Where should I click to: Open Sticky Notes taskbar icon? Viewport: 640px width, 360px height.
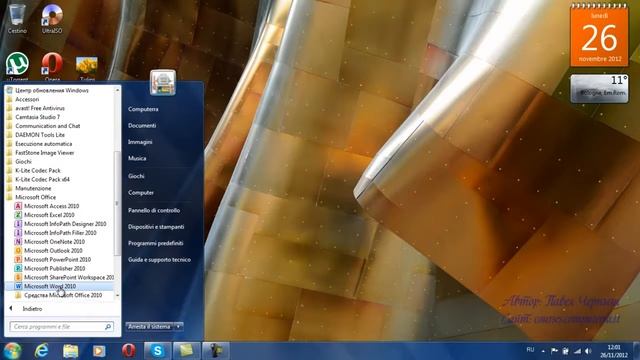[187, 351]
